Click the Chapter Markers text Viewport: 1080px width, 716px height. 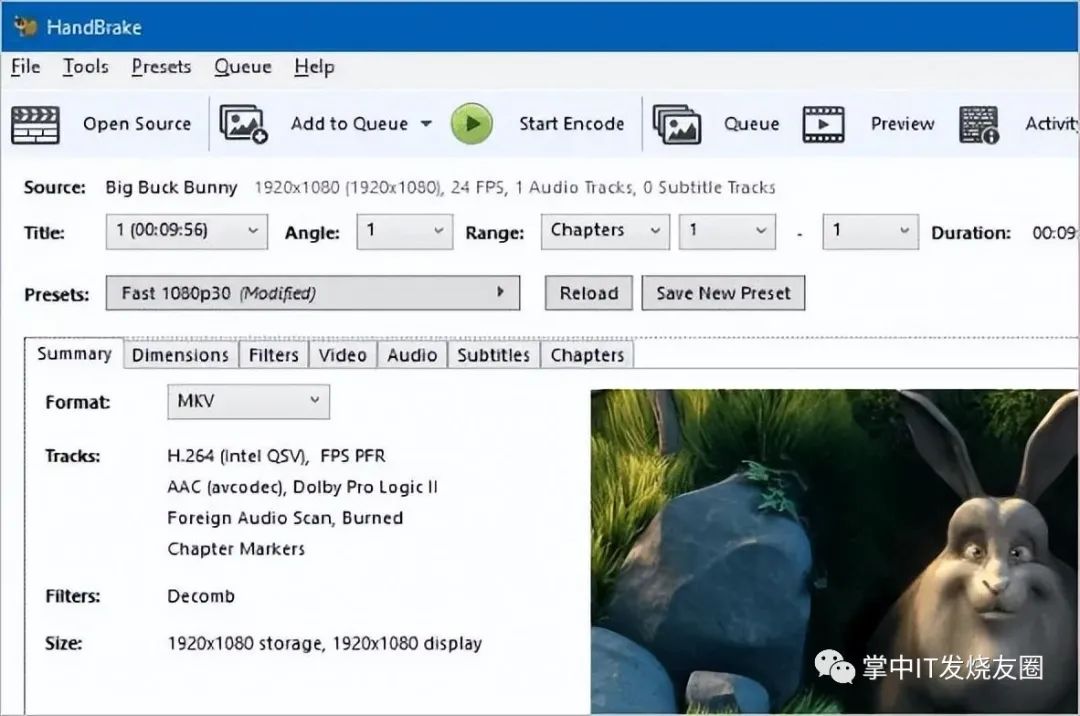click(236, 549)
